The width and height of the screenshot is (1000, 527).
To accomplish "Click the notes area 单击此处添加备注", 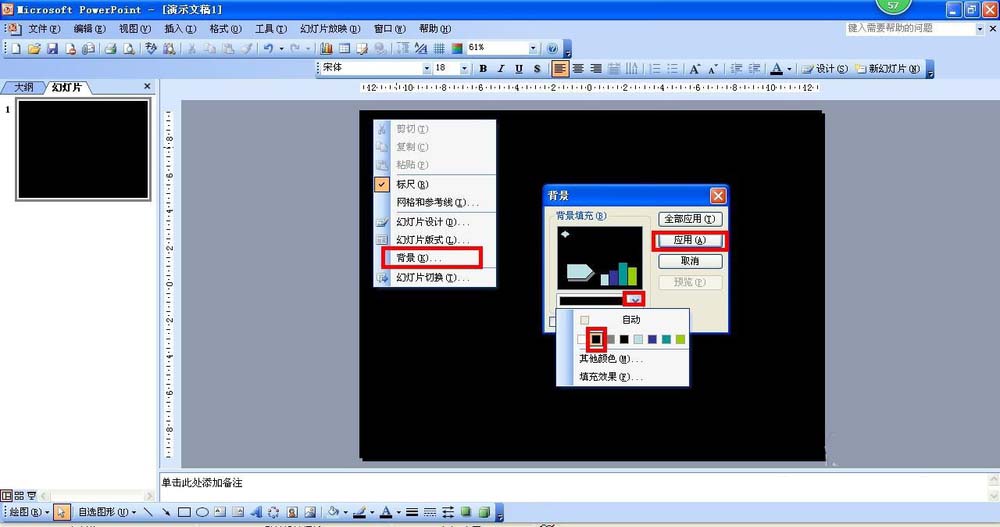I will (x=202, y=483).
